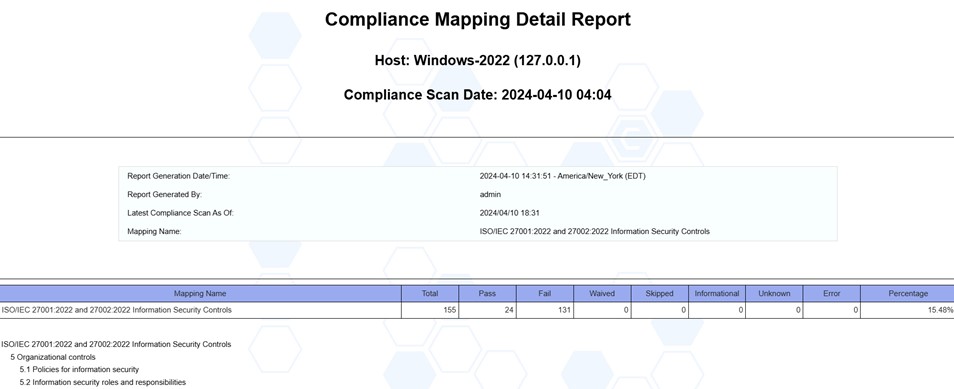Click the Report Generated By label

[164, 195]
